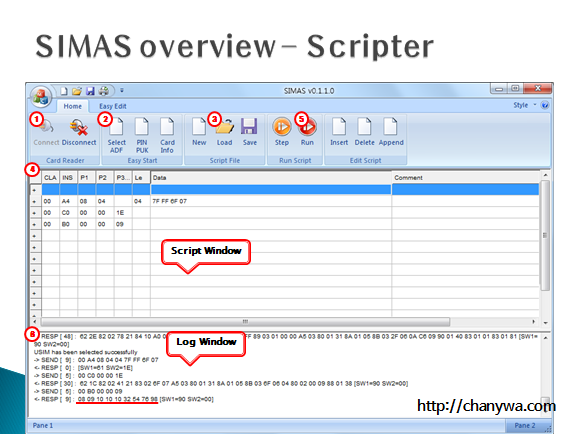Maximize the SIMAS window
This screenshot has height=434, width=580.
click(515, 89)
